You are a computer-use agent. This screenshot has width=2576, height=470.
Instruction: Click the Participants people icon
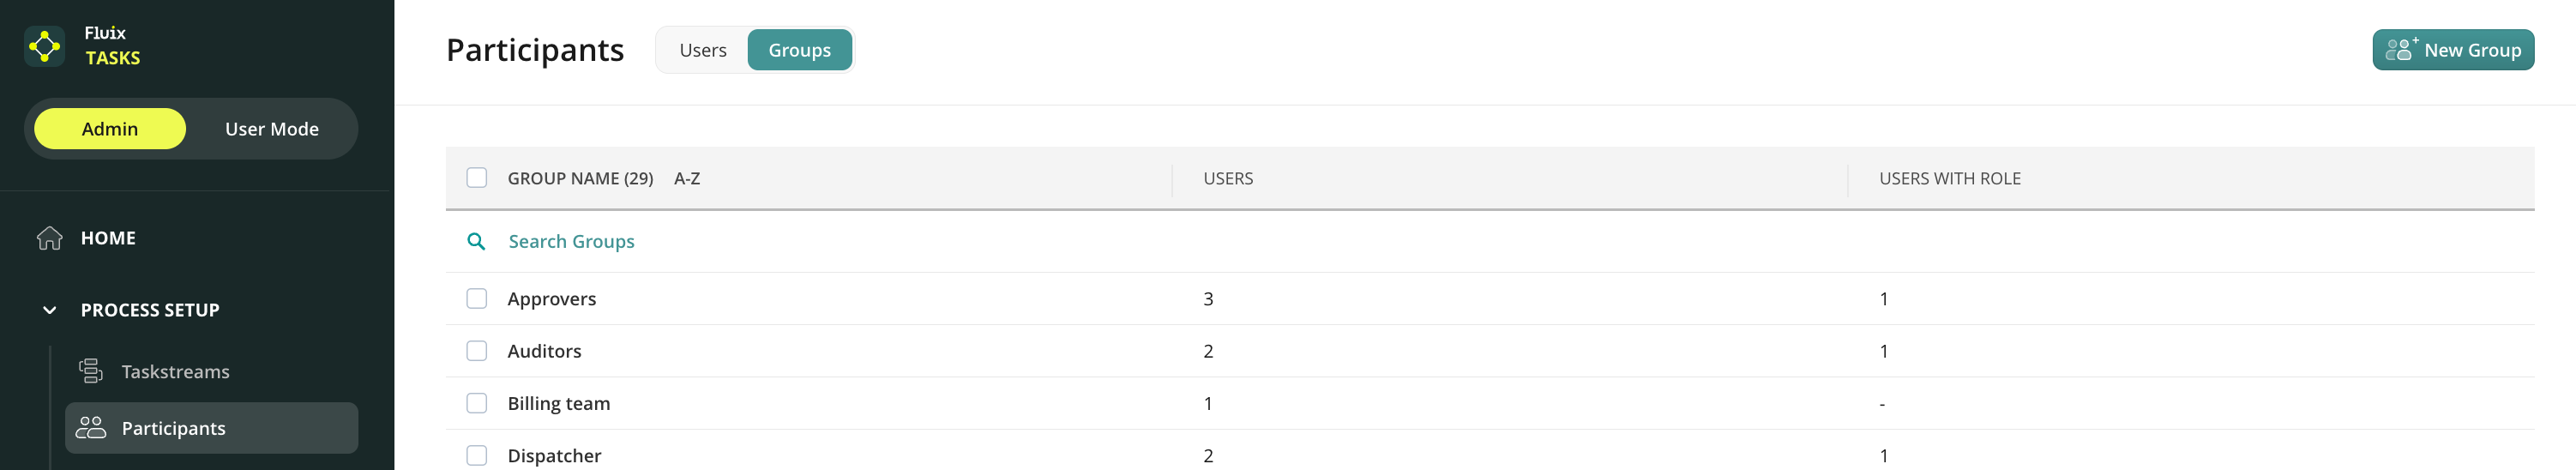(91, 428)
